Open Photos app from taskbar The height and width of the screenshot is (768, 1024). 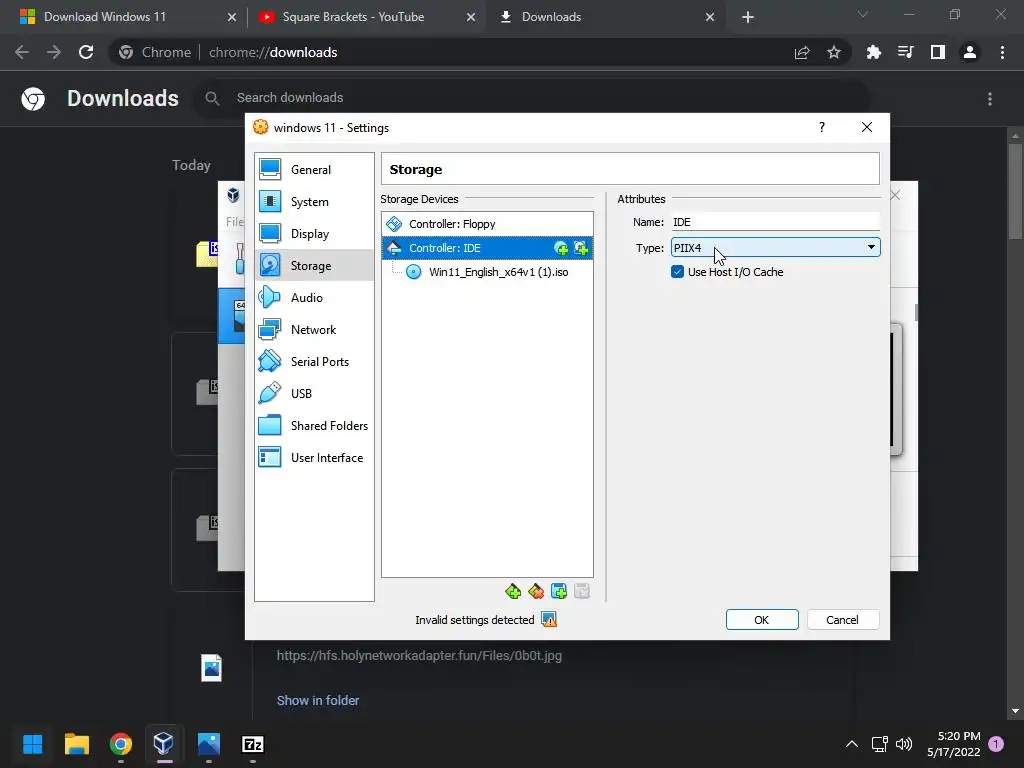208,744
